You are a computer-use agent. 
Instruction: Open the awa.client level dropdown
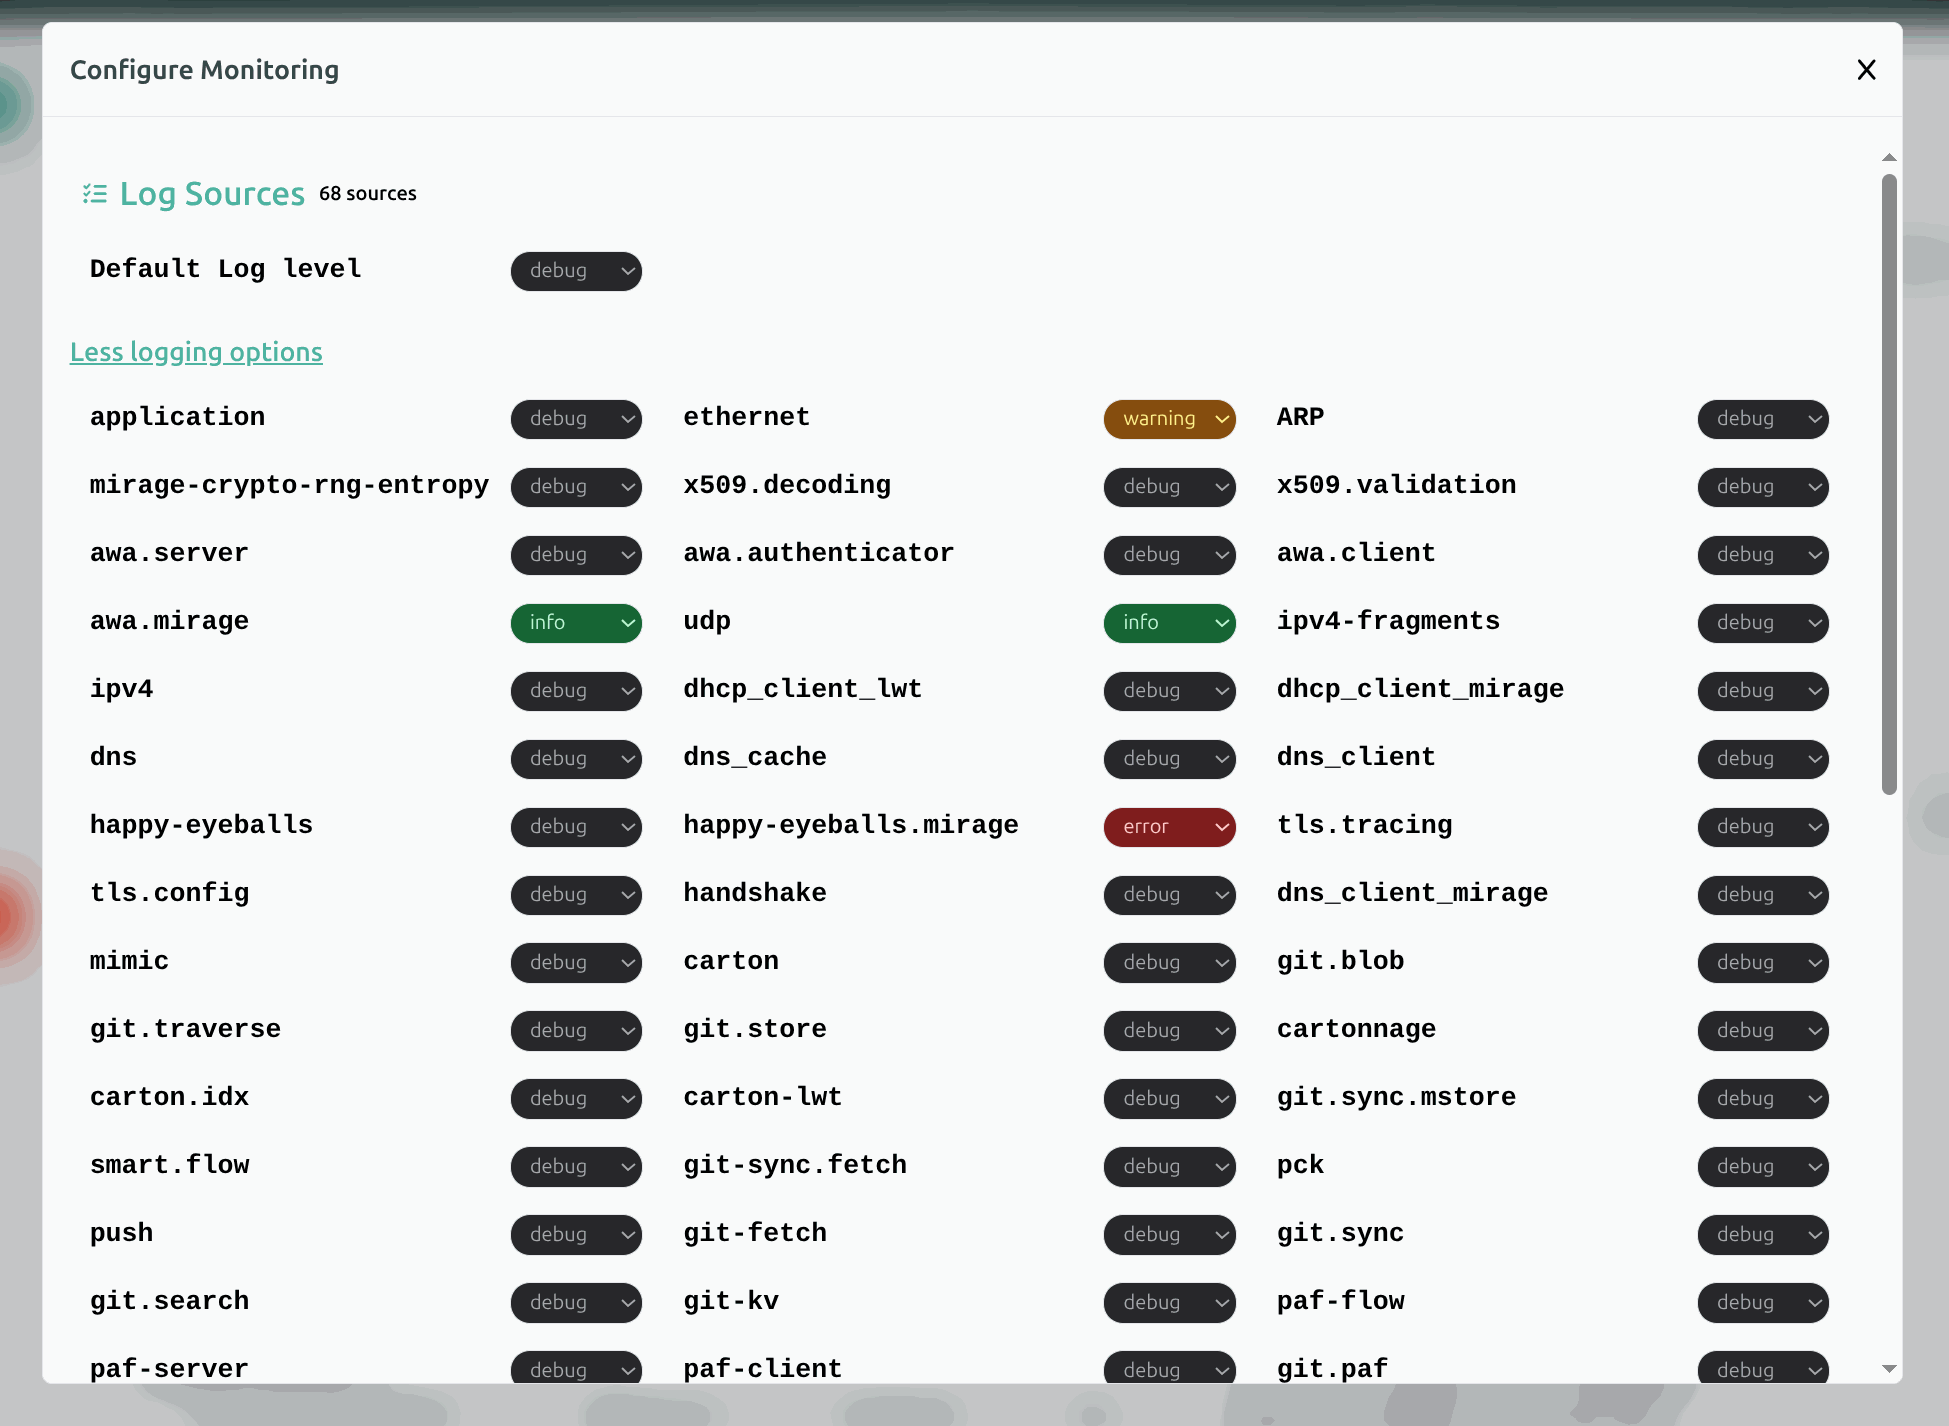(x=1763, y=555)
